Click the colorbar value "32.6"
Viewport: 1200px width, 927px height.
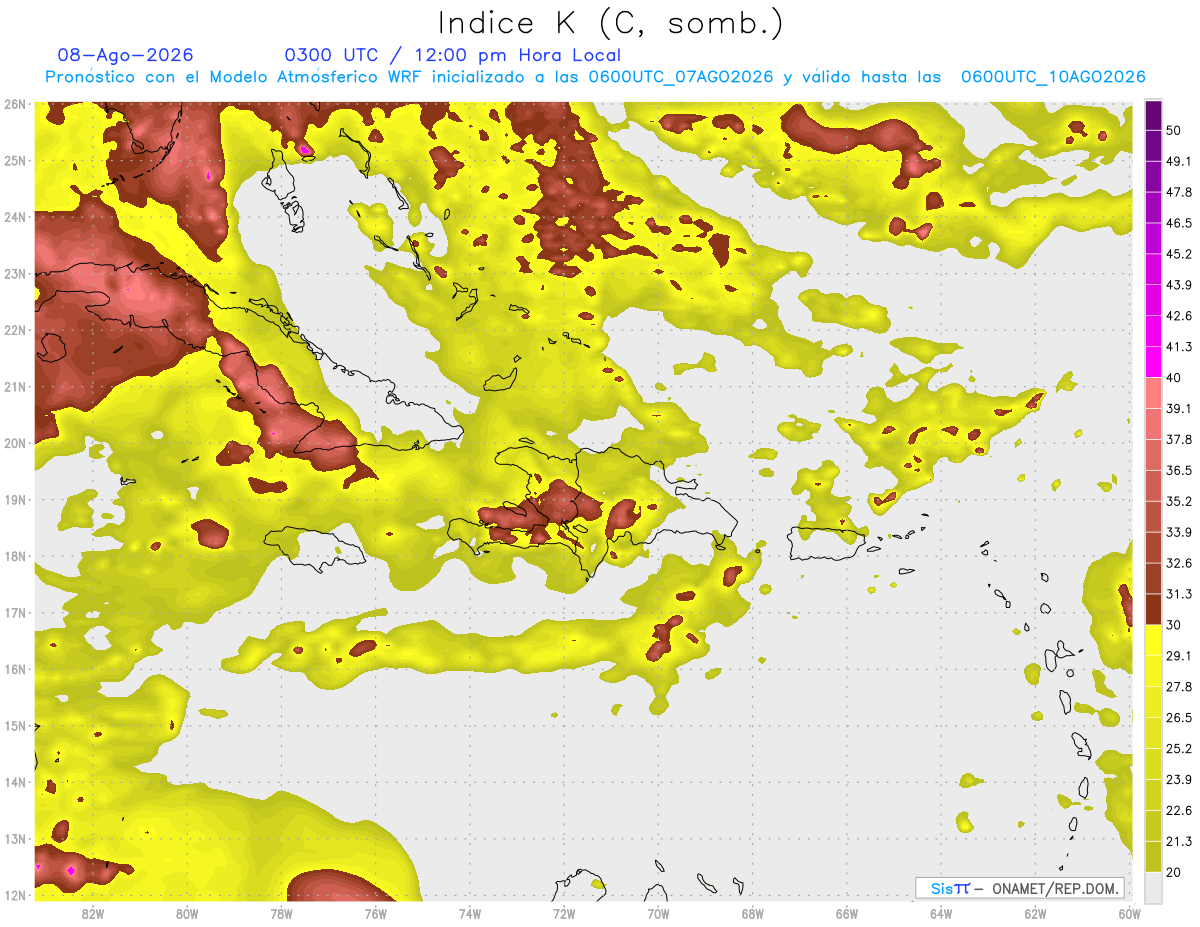[1178, 563]
